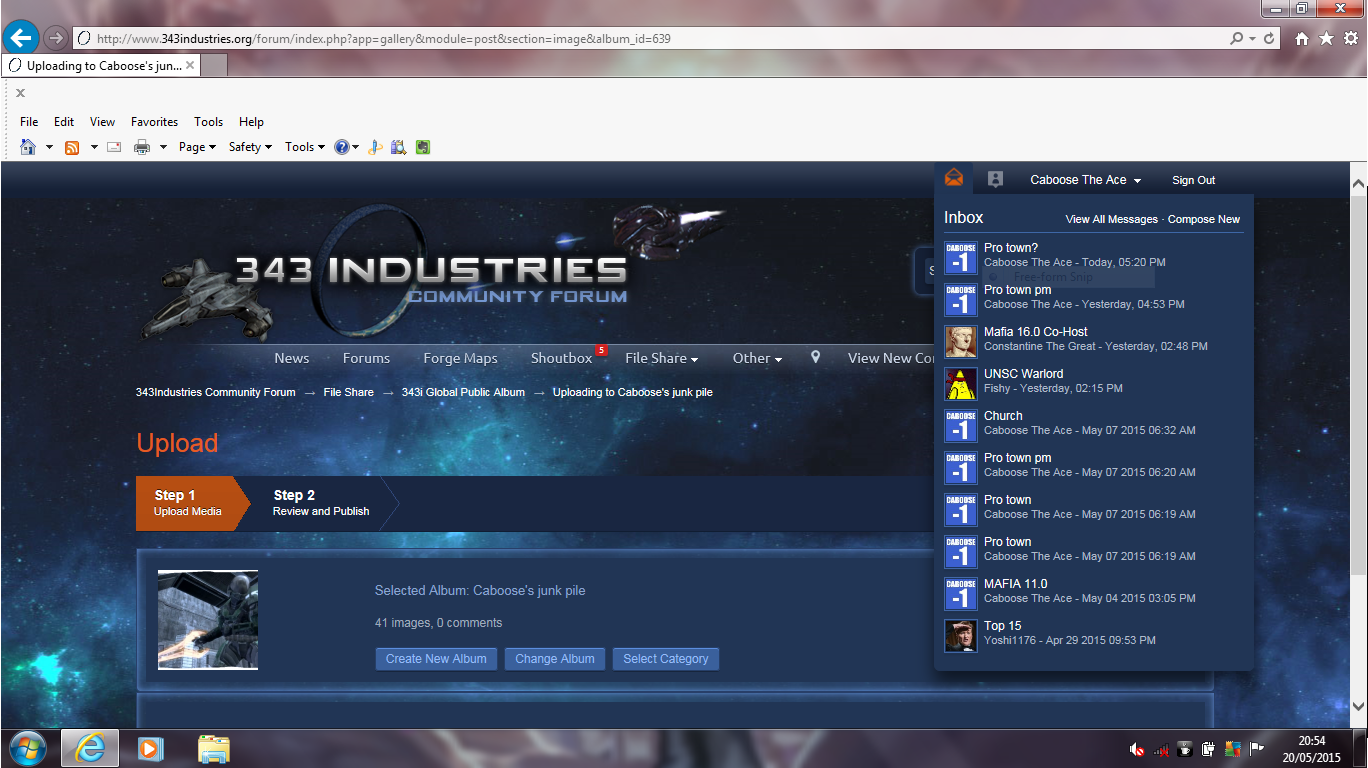The image size is (1368, 768).
Task: Click the Evernote elephant toolbar icon
Action: 423,147
